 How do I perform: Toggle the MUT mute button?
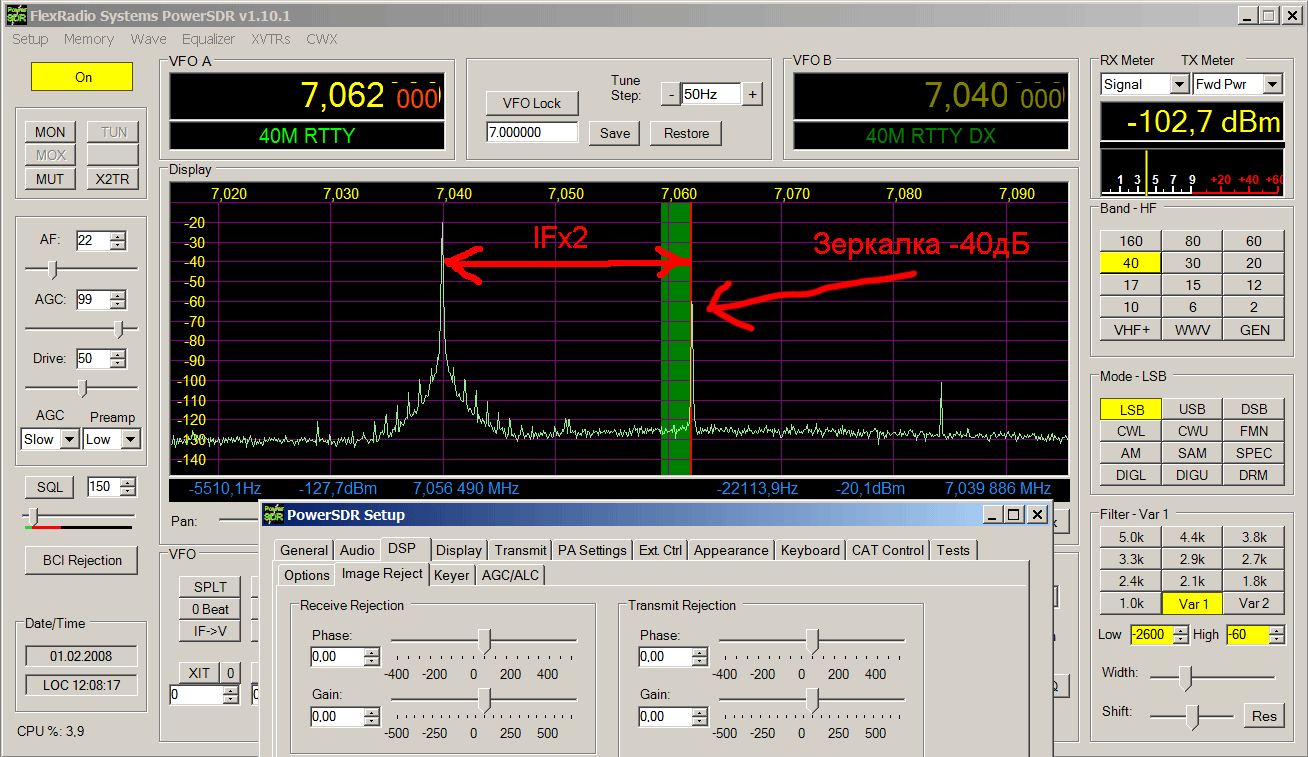(50, 179)
